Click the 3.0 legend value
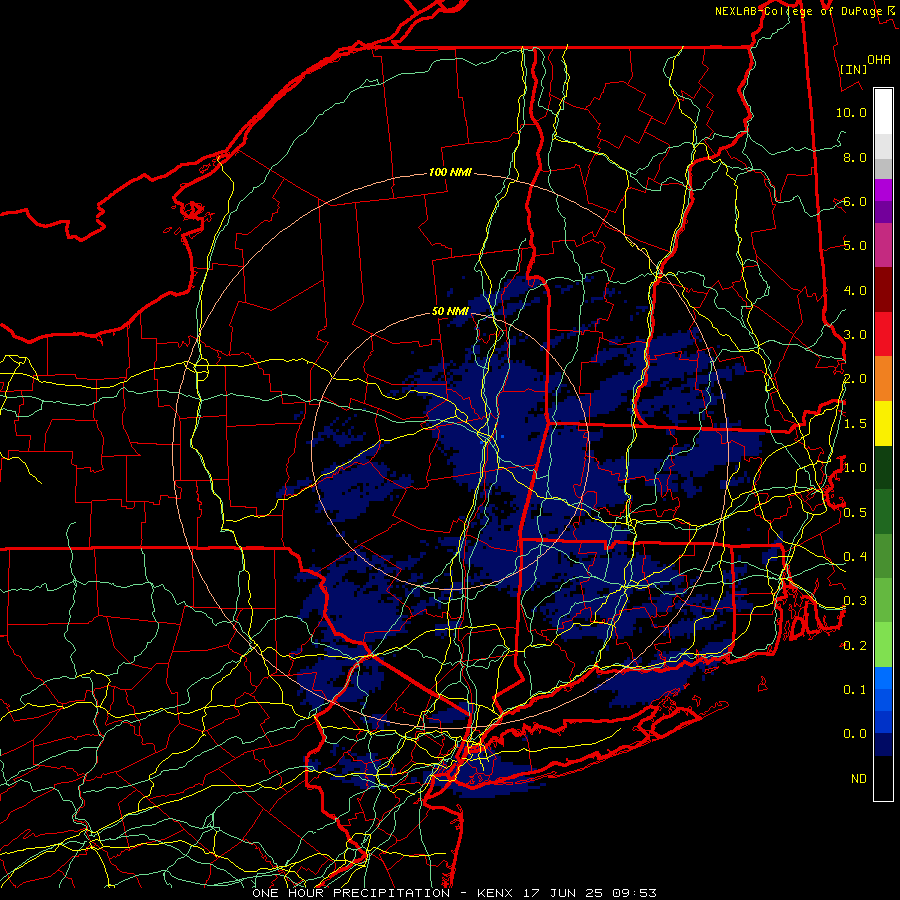 pos(855,335)
